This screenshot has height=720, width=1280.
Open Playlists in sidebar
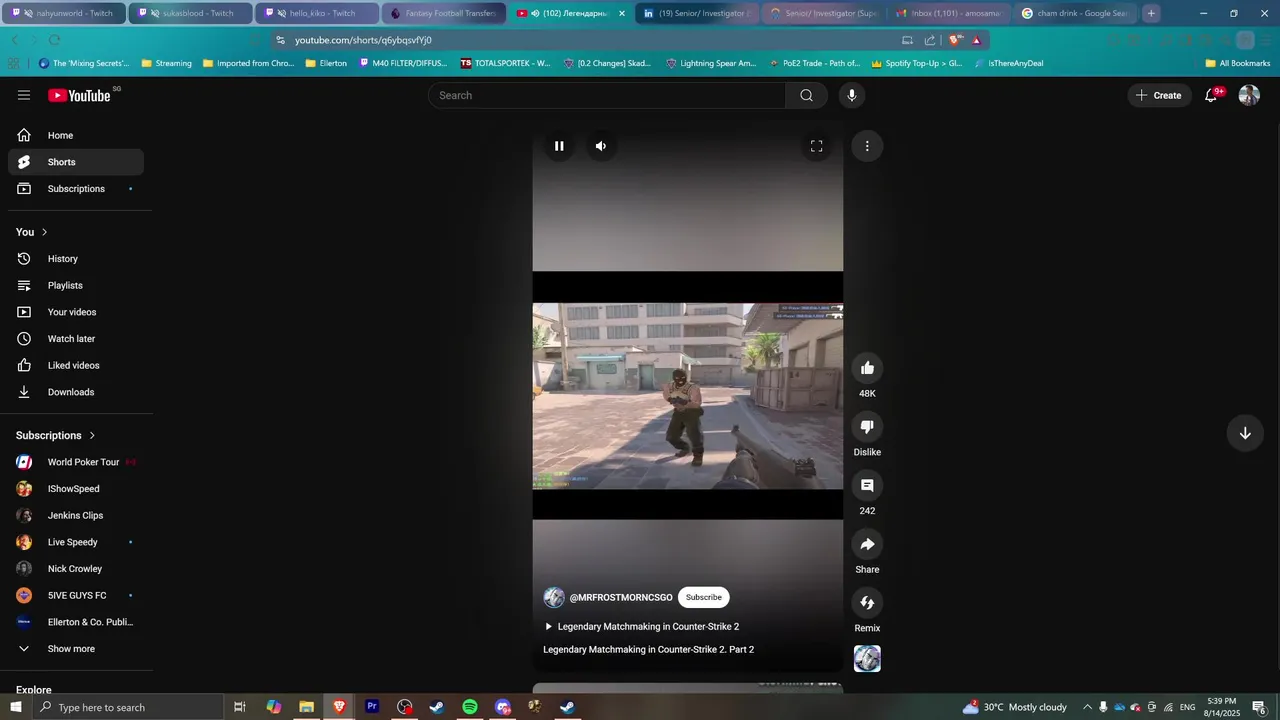[x=76, y=285]
